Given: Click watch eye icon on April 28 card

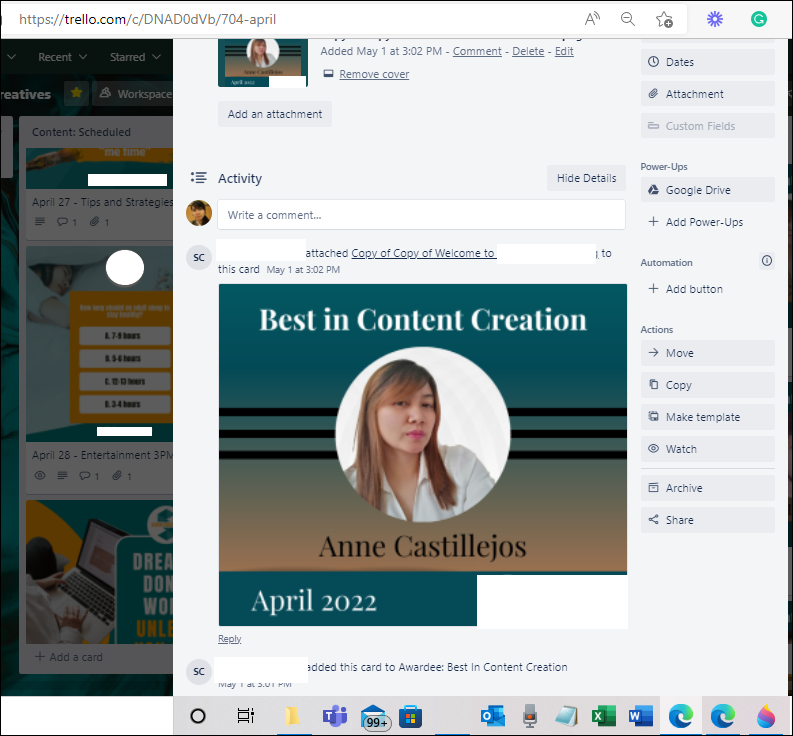Looking at the screenshot, I should 40,475.
